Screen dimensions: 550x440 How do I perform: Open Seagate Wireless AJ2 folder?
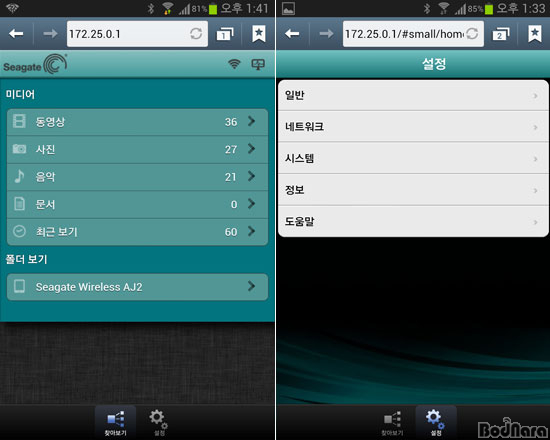pyautogui.click(x=138, y=287)
